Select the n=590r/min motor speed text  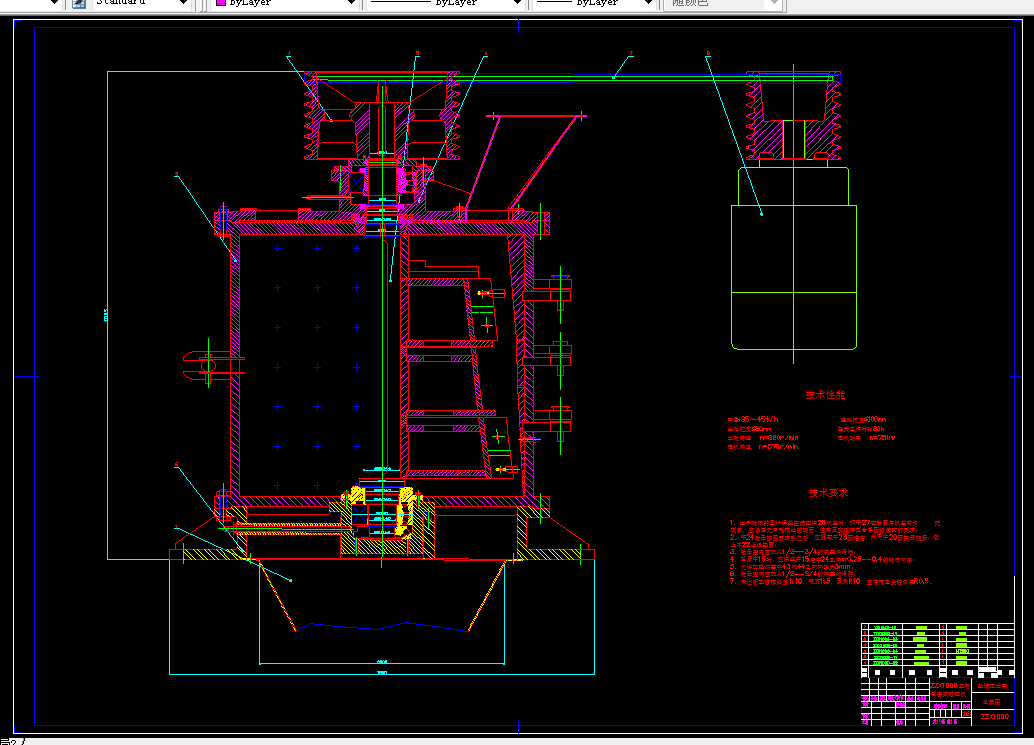coord(779,447)
